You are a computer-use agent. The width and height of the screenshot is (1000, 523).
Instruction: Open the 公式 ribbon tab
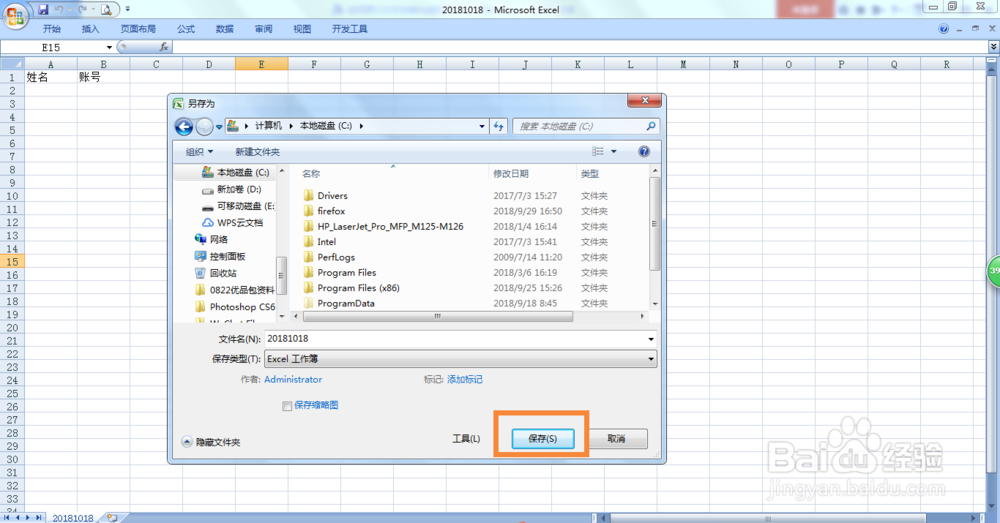point(186,29)
